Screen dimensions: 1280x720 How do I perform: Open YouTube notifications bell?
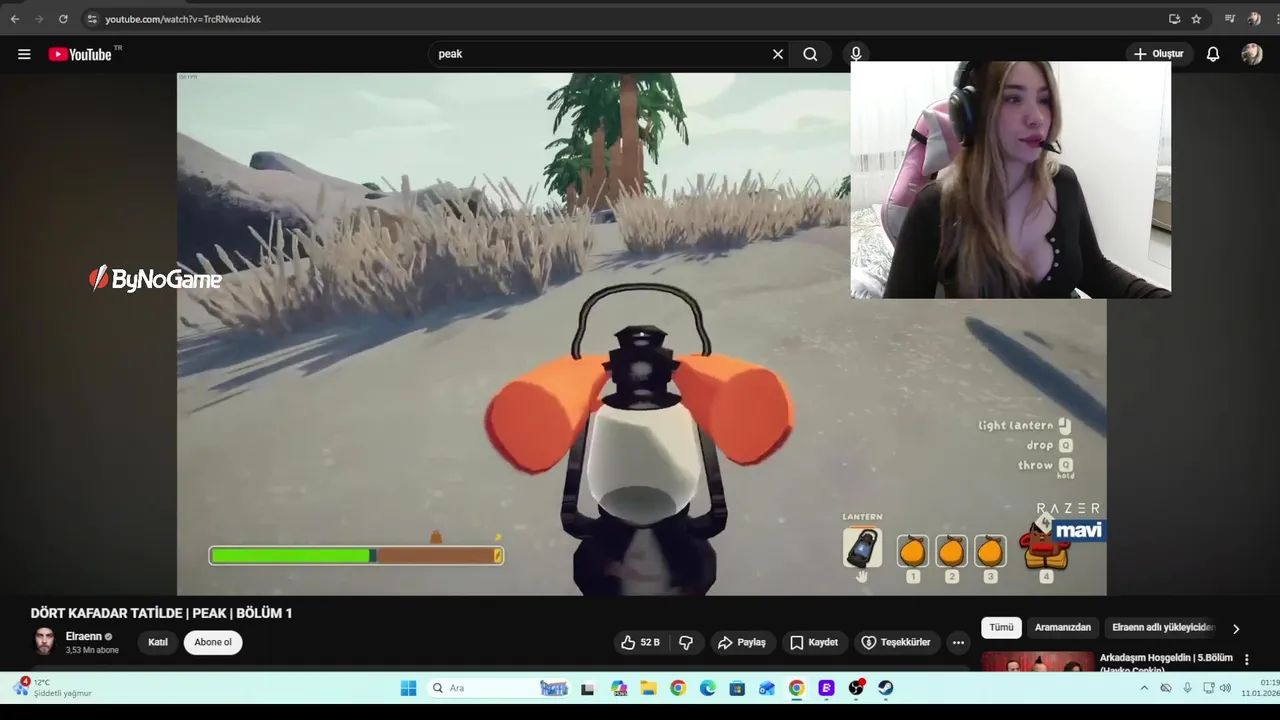pyautogui.click(x=1212, y=54)
